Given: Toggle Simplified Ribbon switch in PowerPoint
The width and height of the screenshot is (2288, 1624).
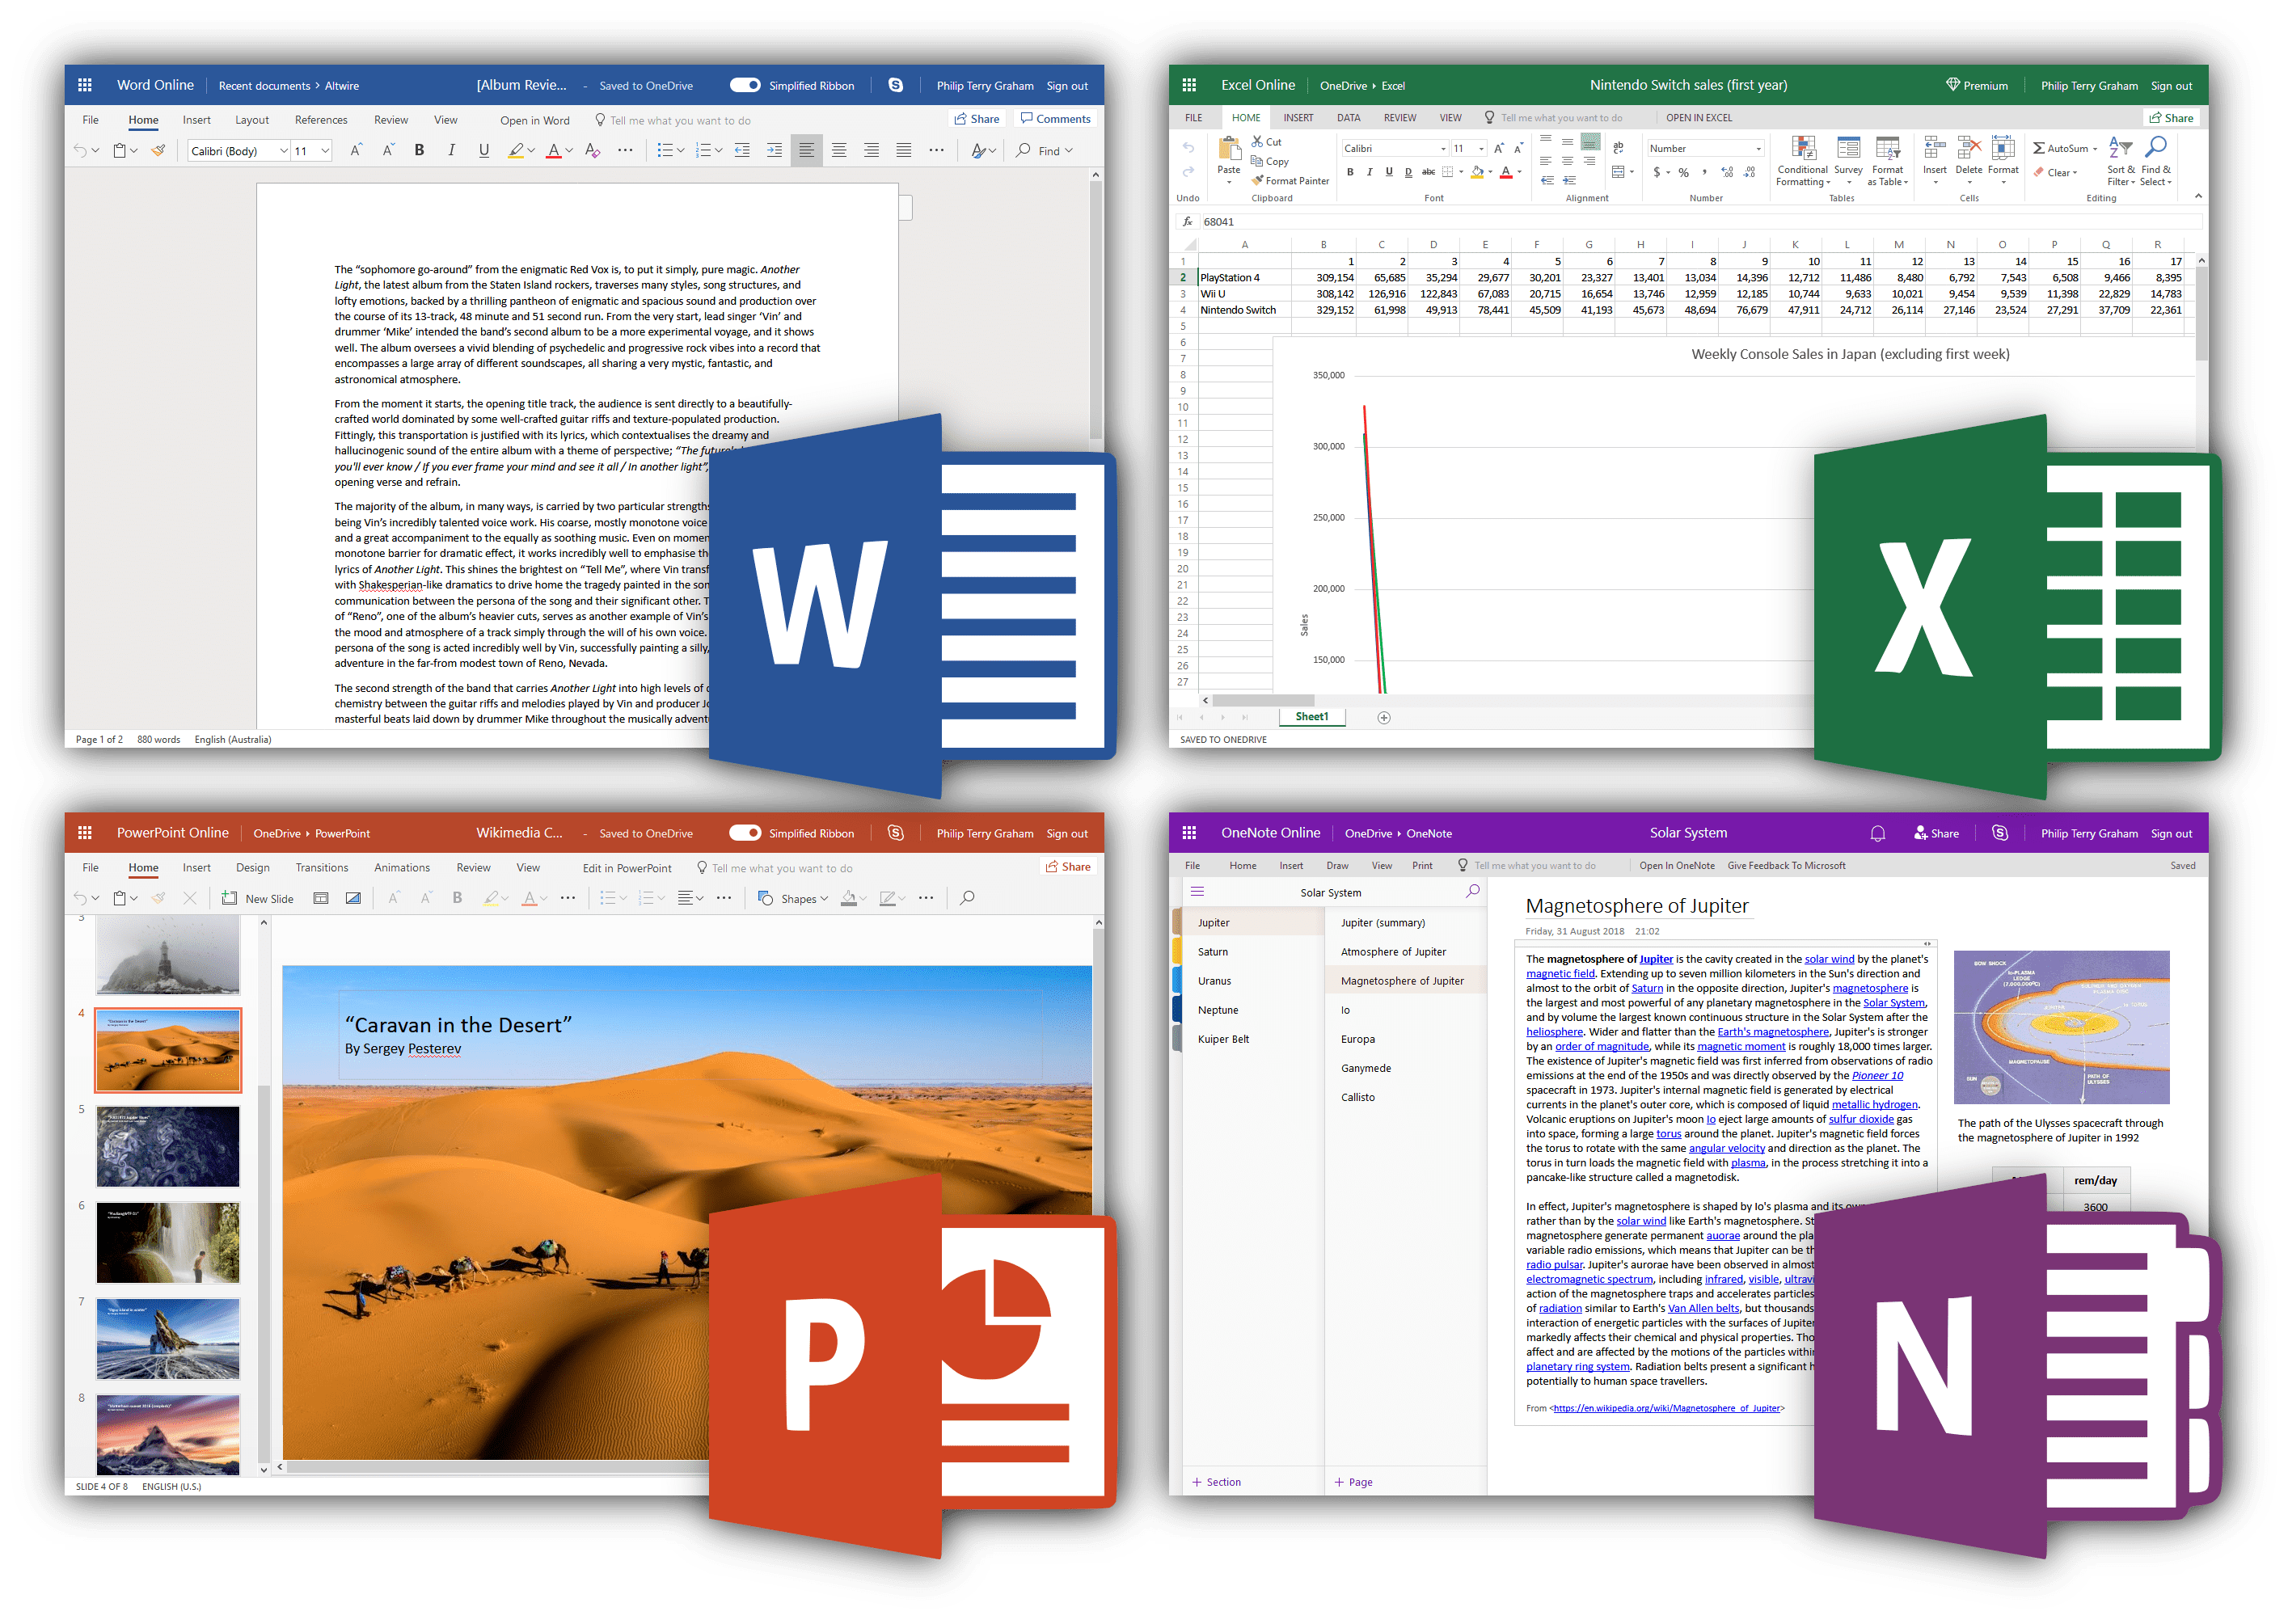Looking at the screenshot, I should [x=745, y=833].
